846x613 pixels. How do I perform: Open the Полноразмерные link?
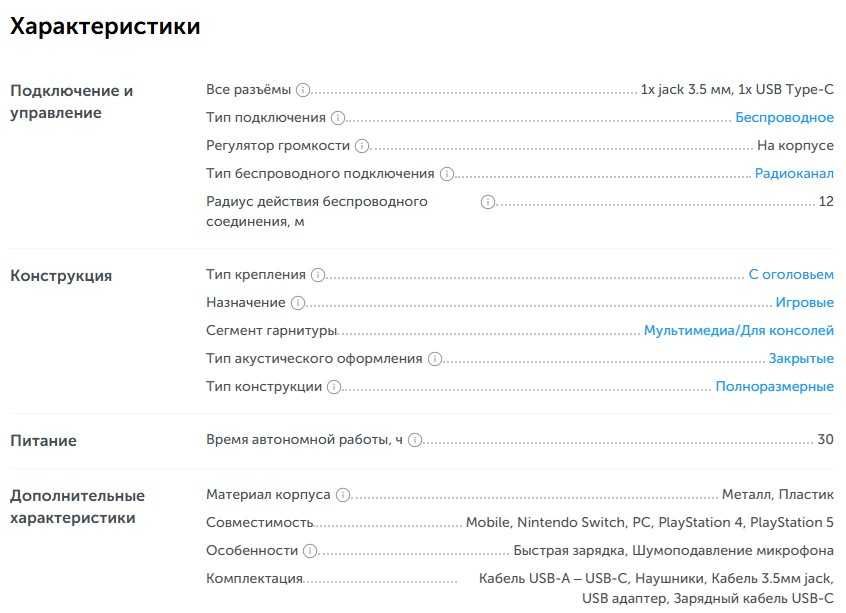point(774,387)
